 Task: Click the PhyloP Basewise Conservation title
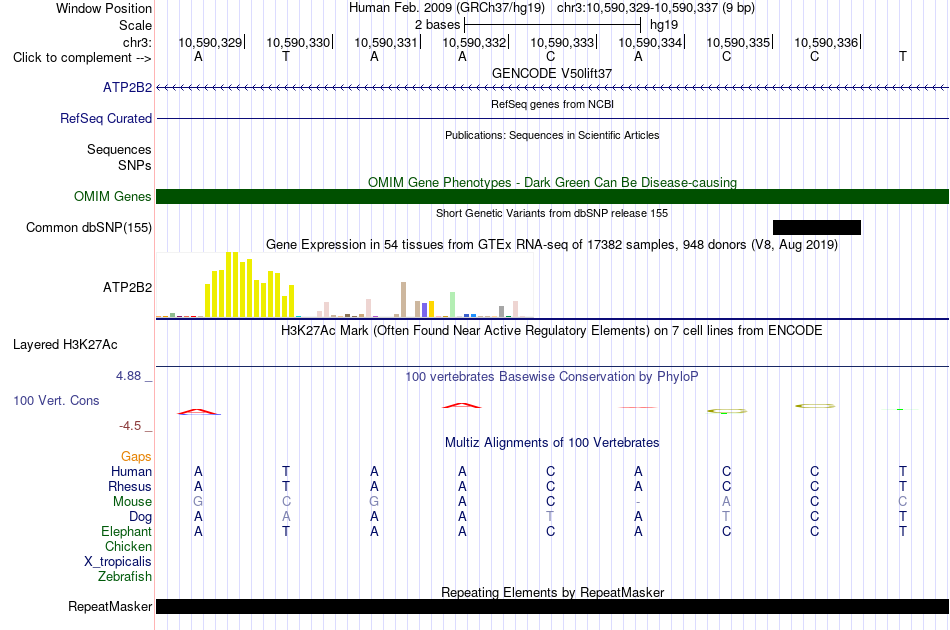pyautogui.click(x=552, y=377)
